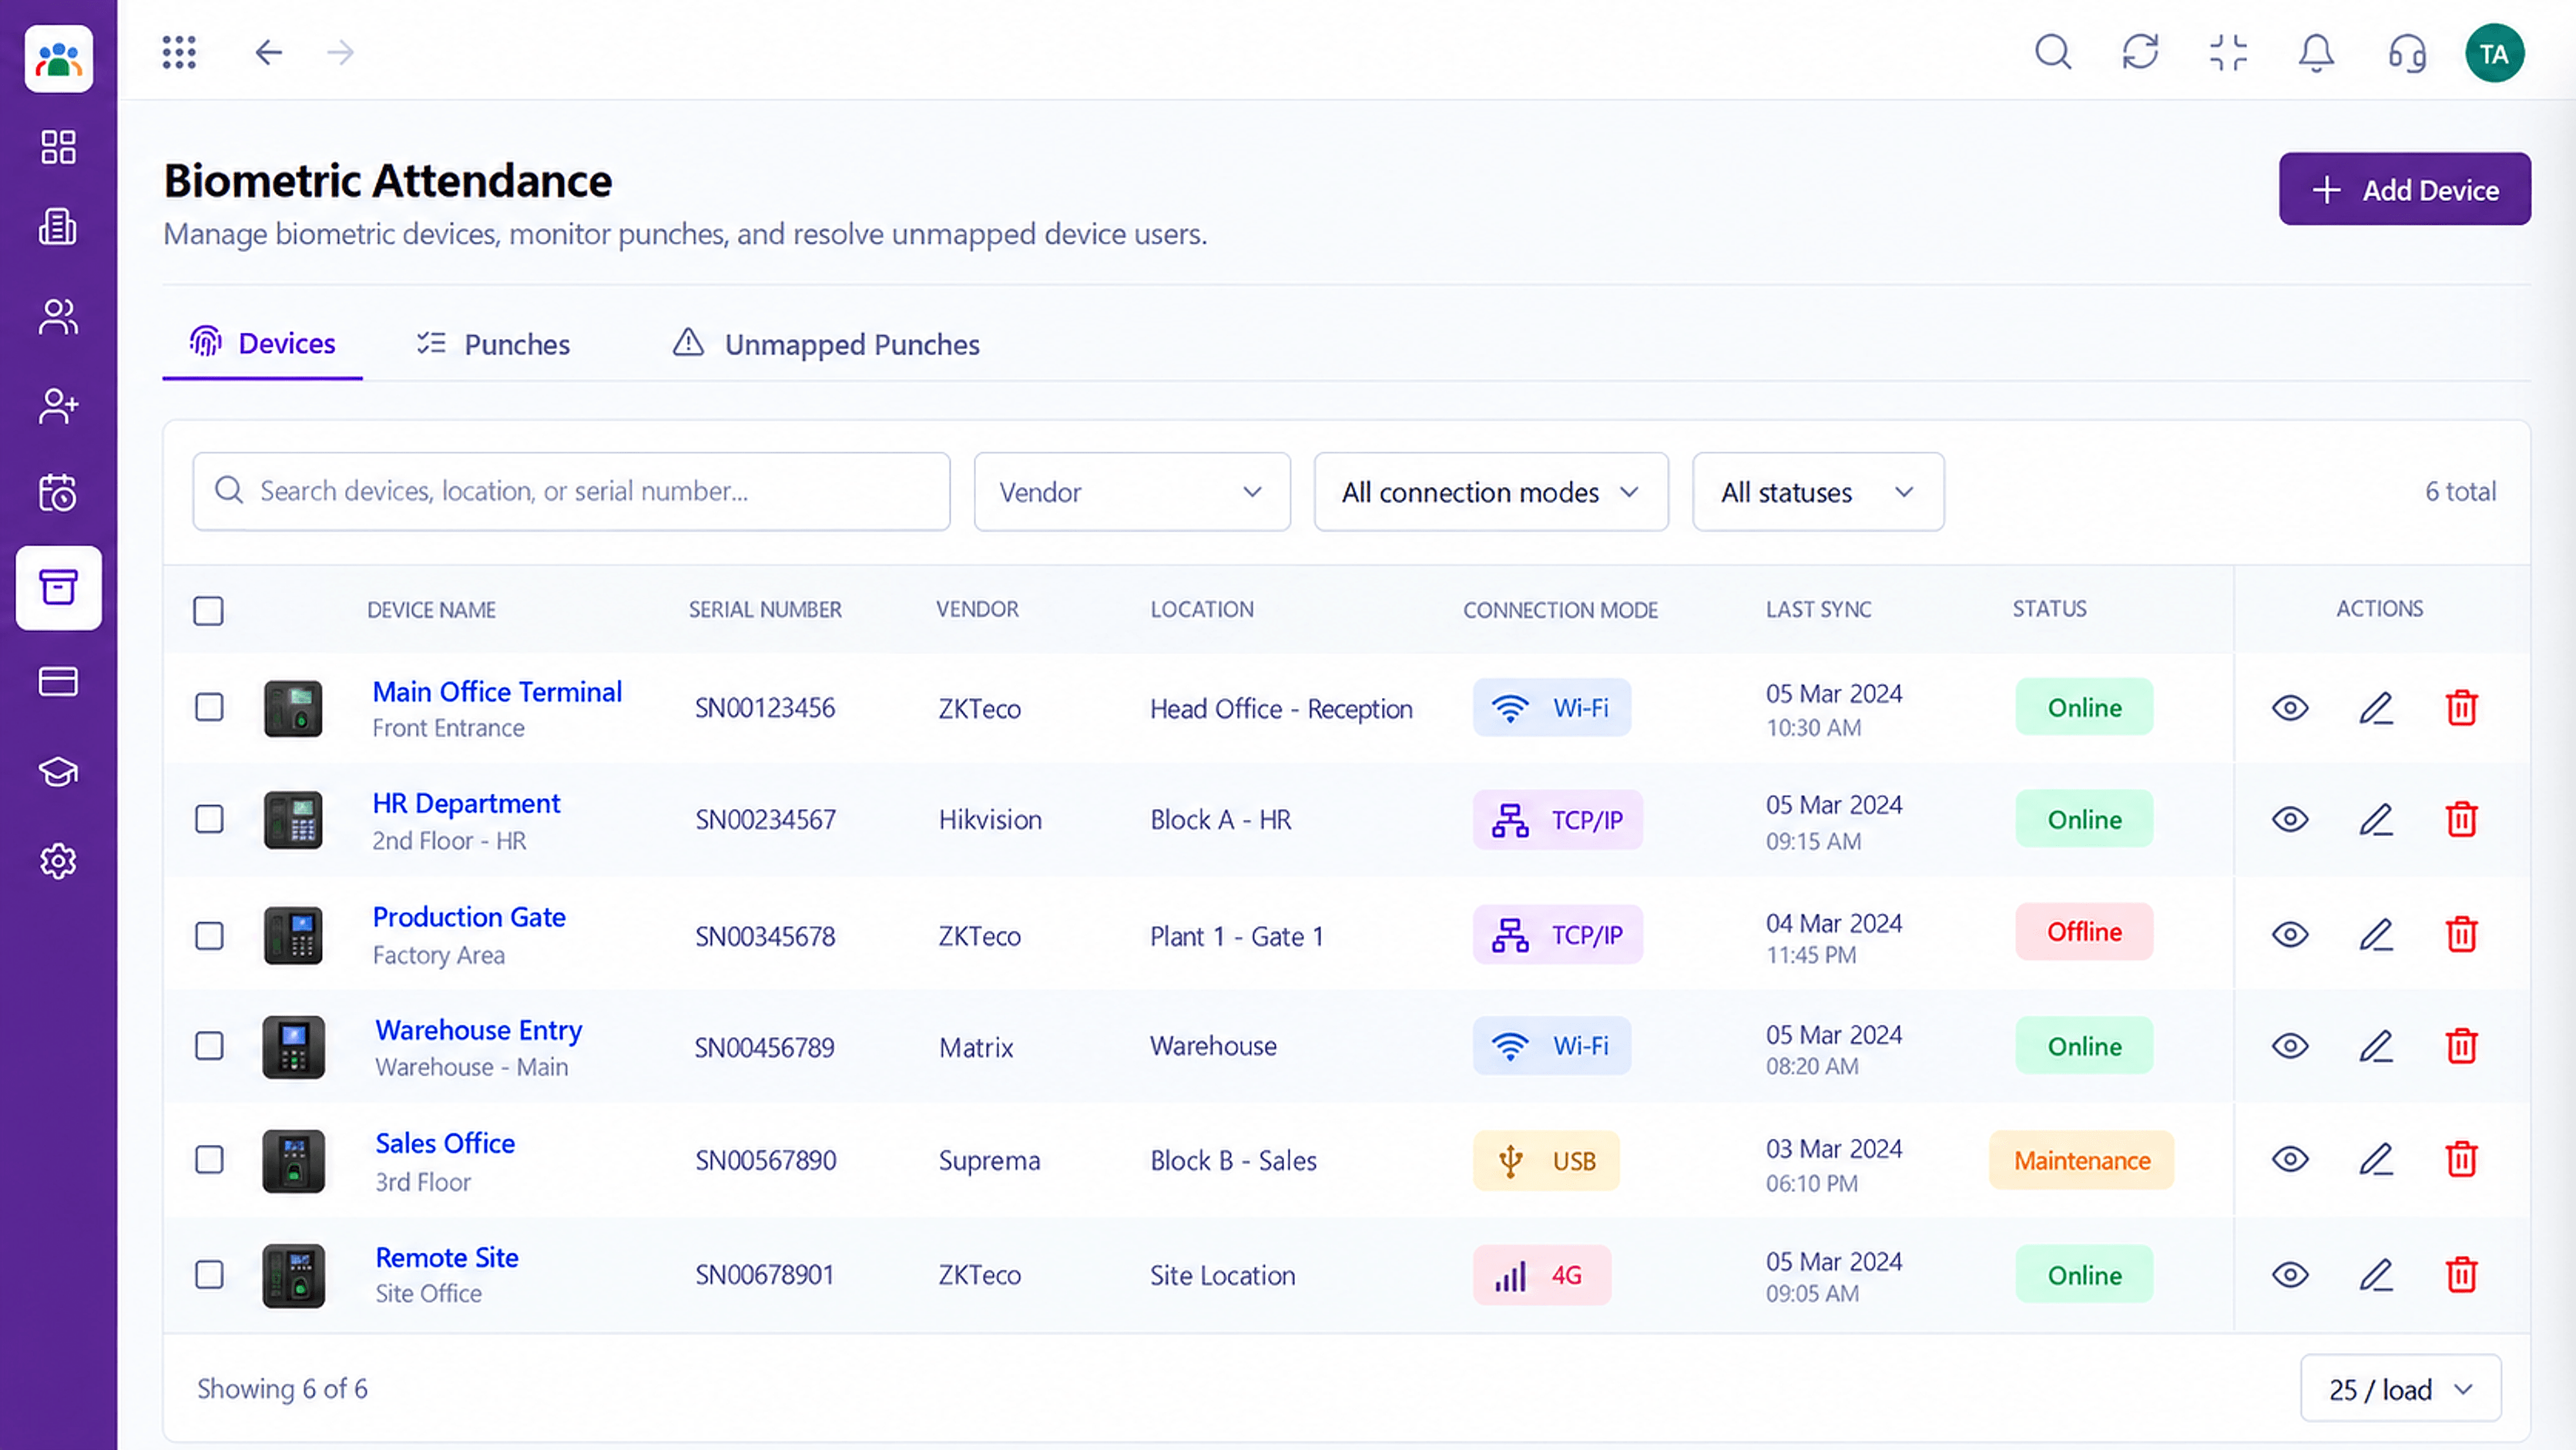Open the headset support icon
Viewport: 2576px width, 1450px height.
[2406, 54]
